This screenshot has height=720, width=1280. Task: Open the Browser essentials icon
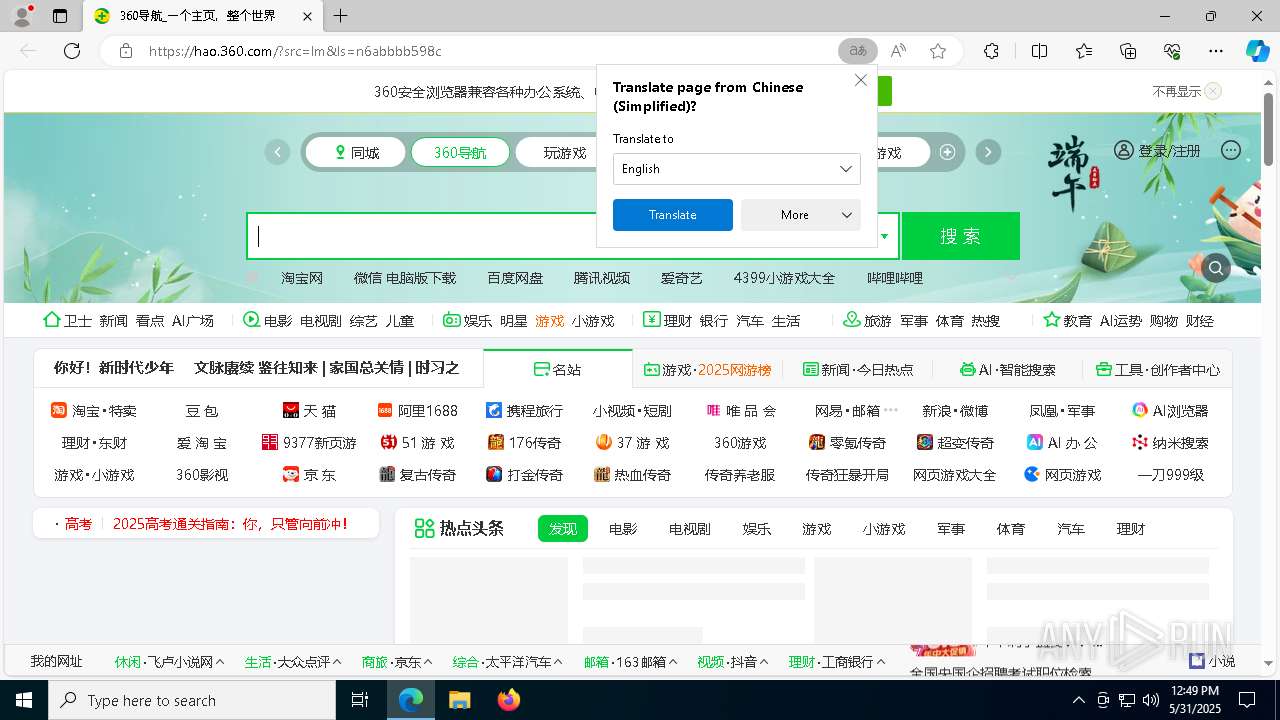tap(1172, 51)
